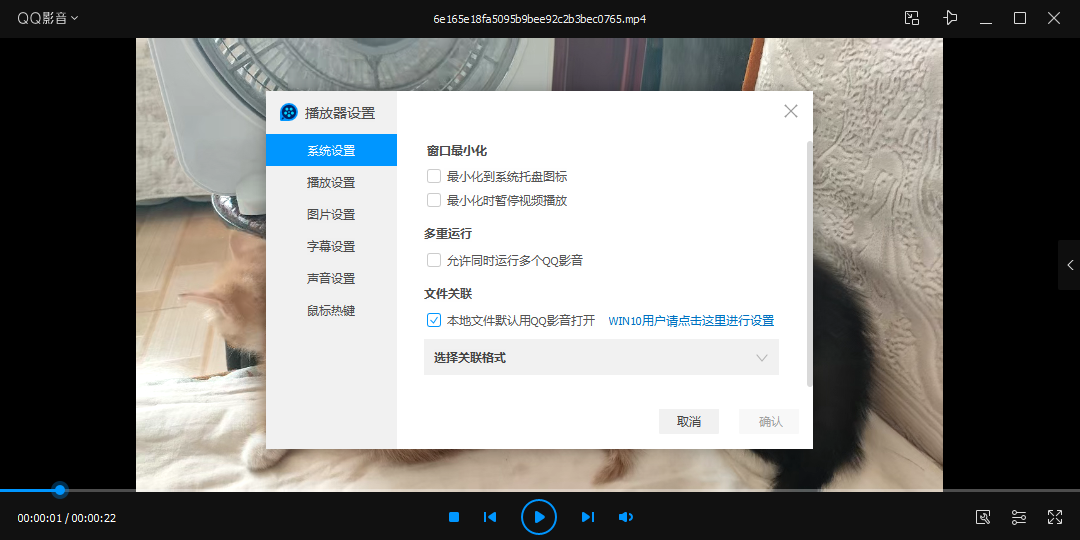
Task: Skip to next video
Action: tap(588, 517)
